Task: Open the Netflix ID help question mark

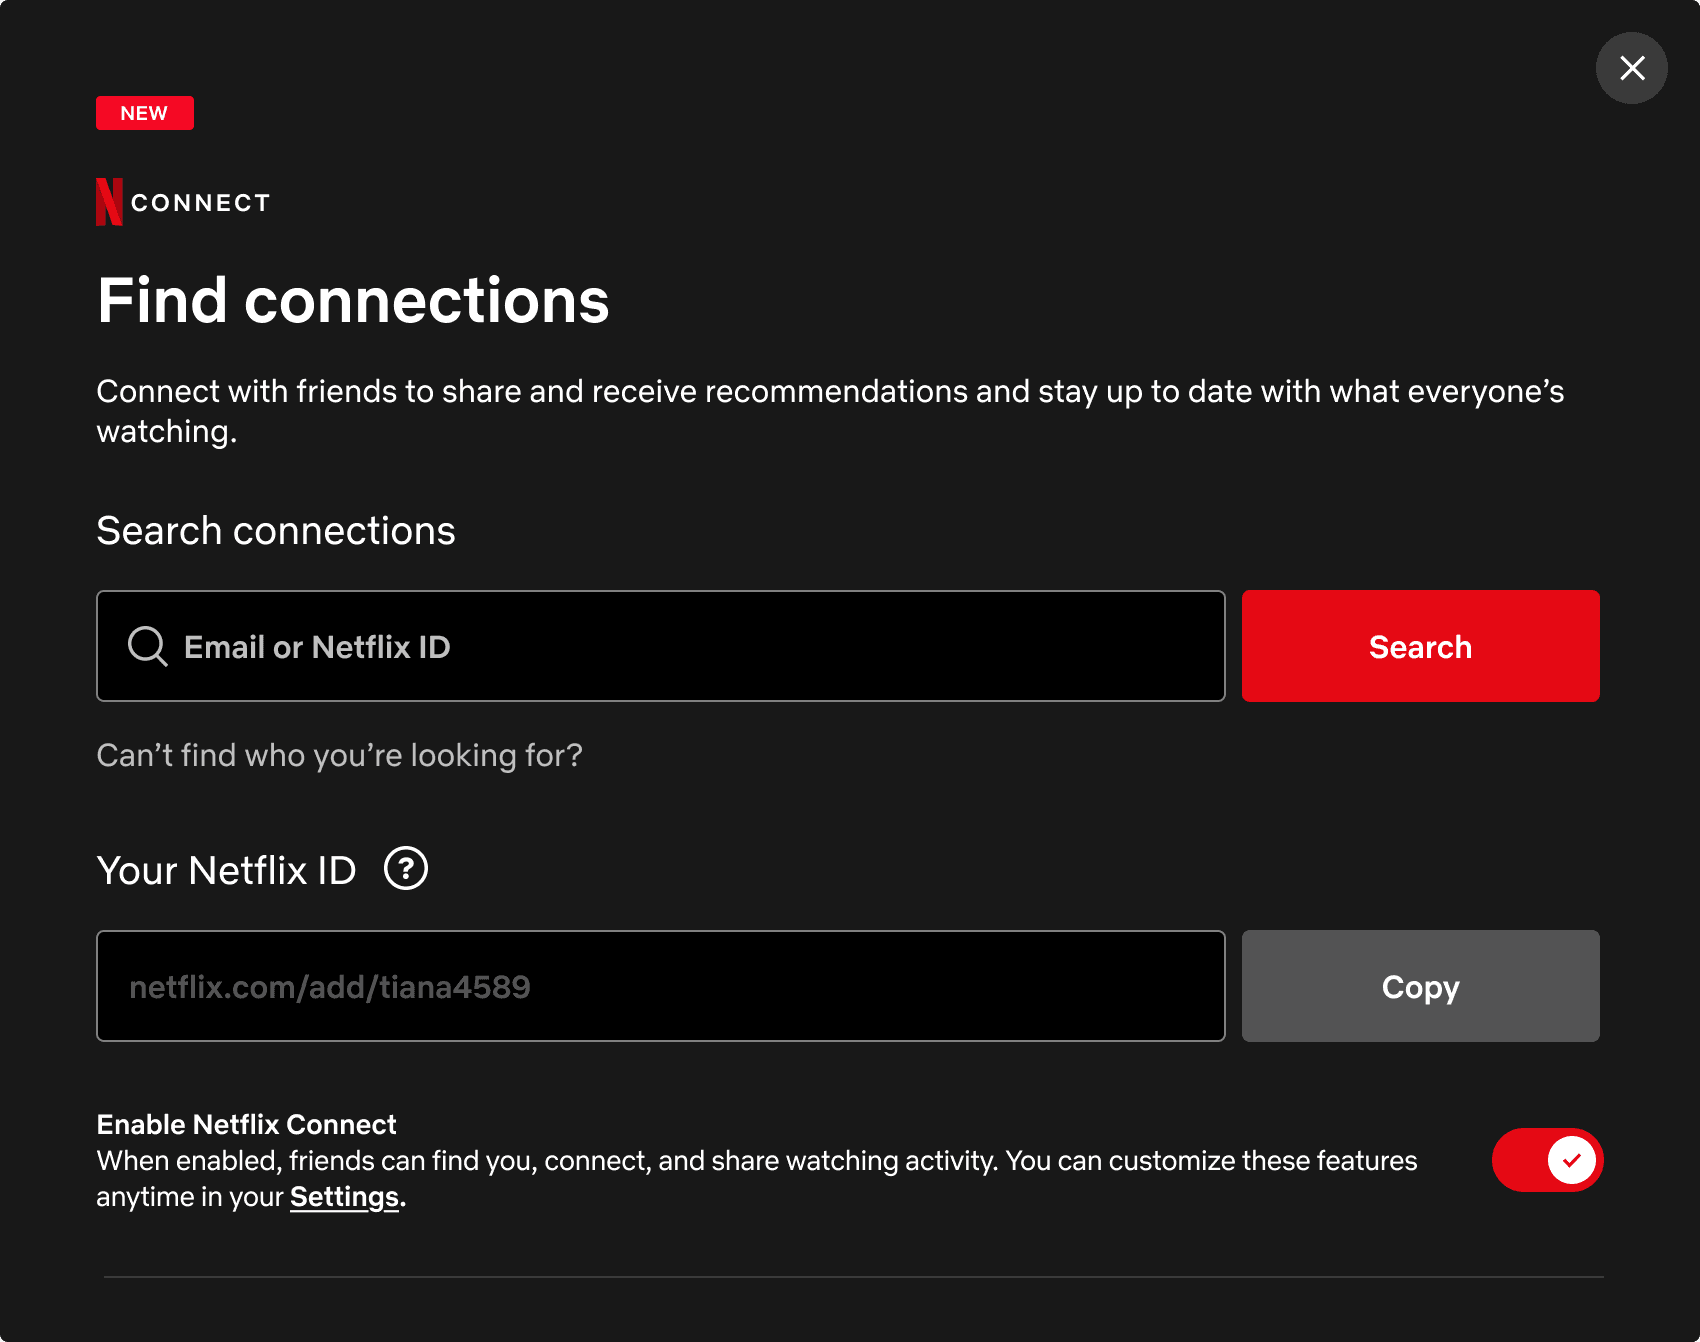Action: [x=406, y=868]
